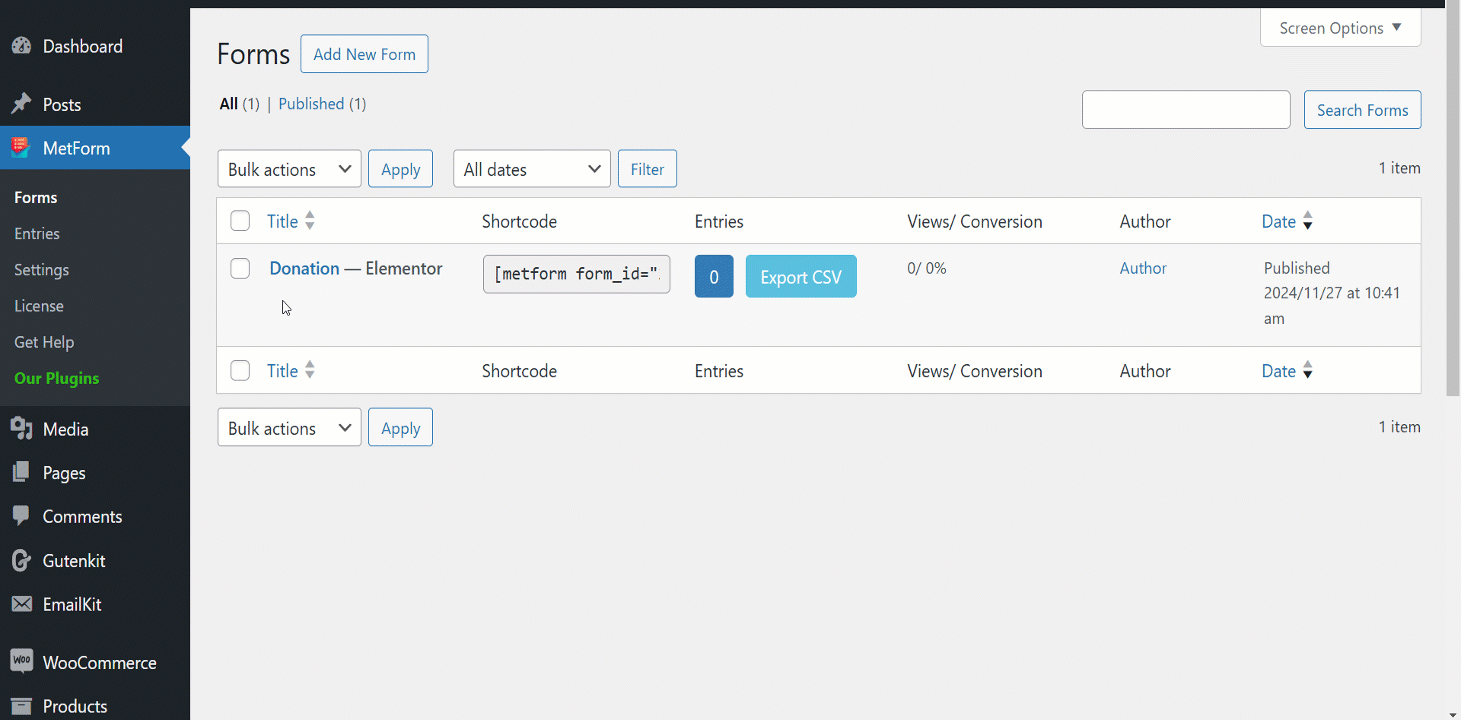Open MetForm menu item
The width and height of the screenshot is (1461, 720).
click(95, 148)
